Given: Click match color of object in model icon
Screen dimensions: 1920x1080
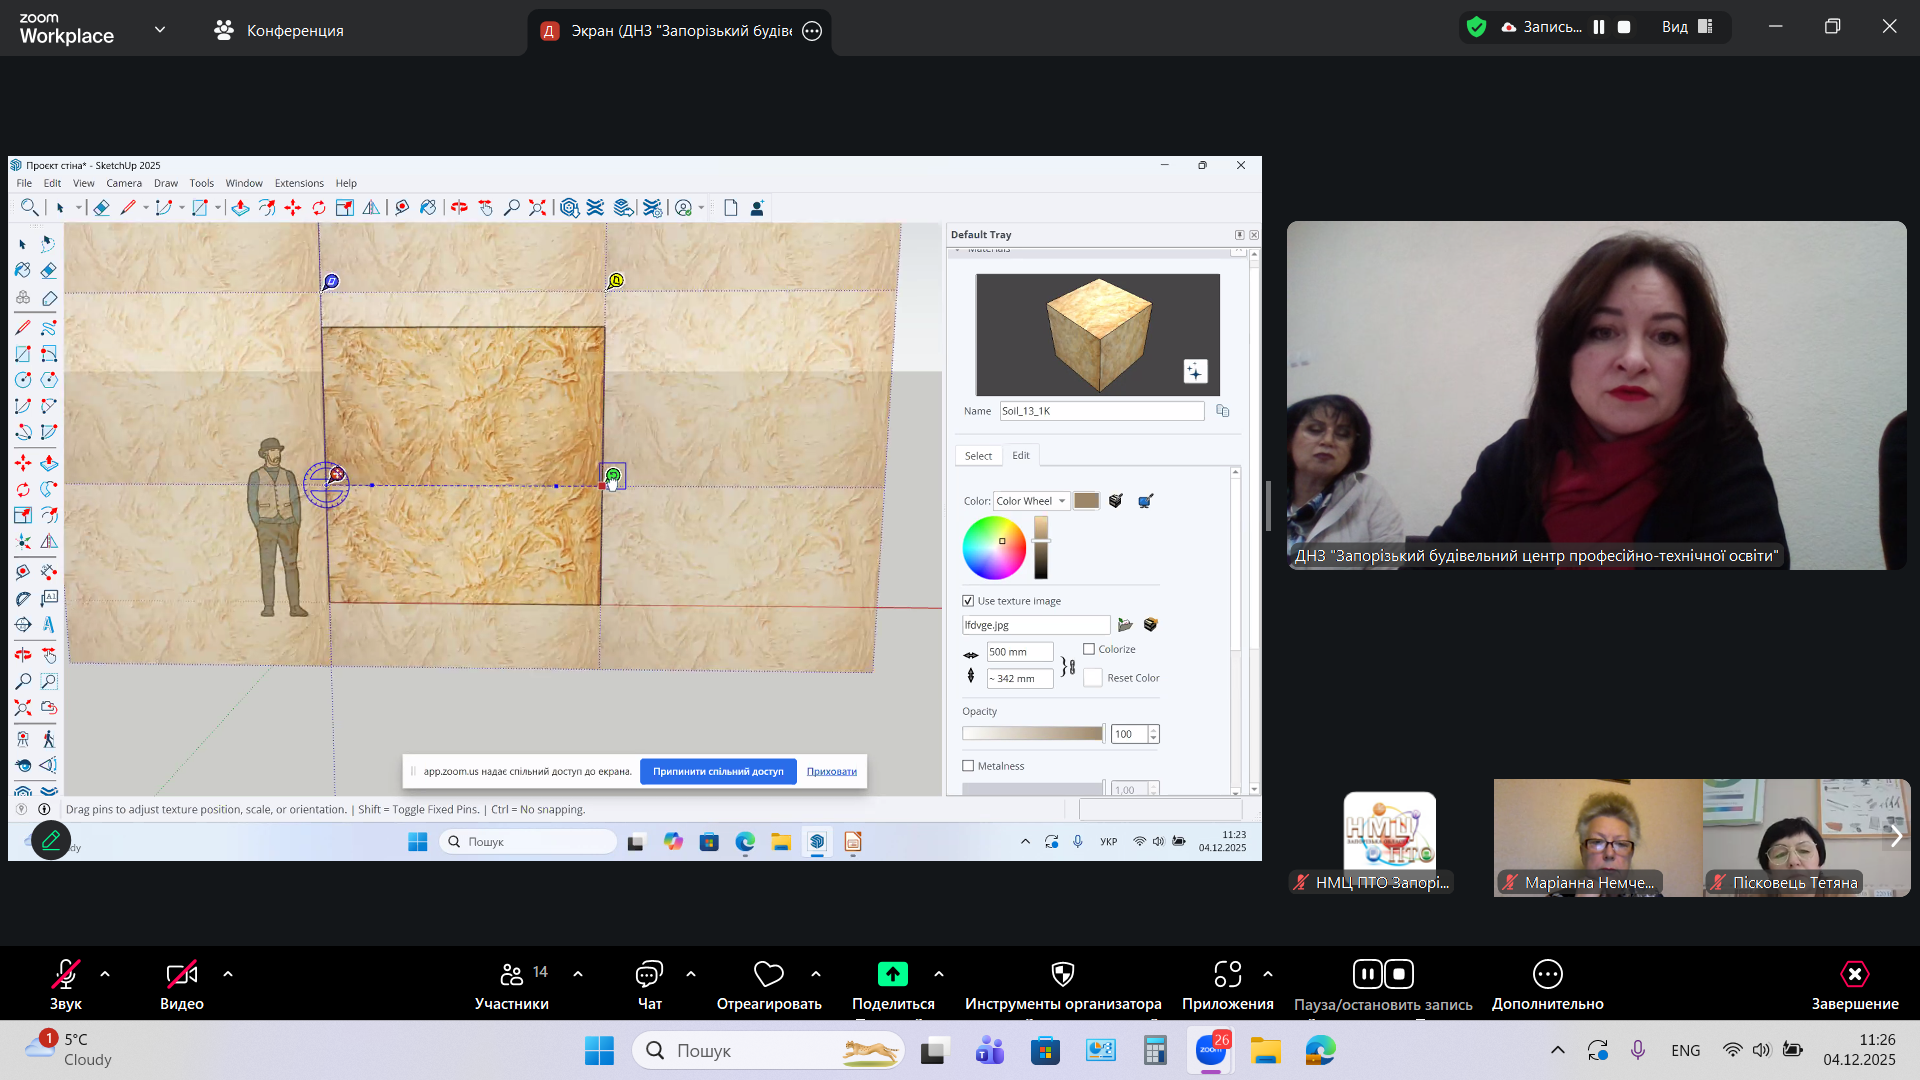Looking at the screenshot, I should (1116, 501).
